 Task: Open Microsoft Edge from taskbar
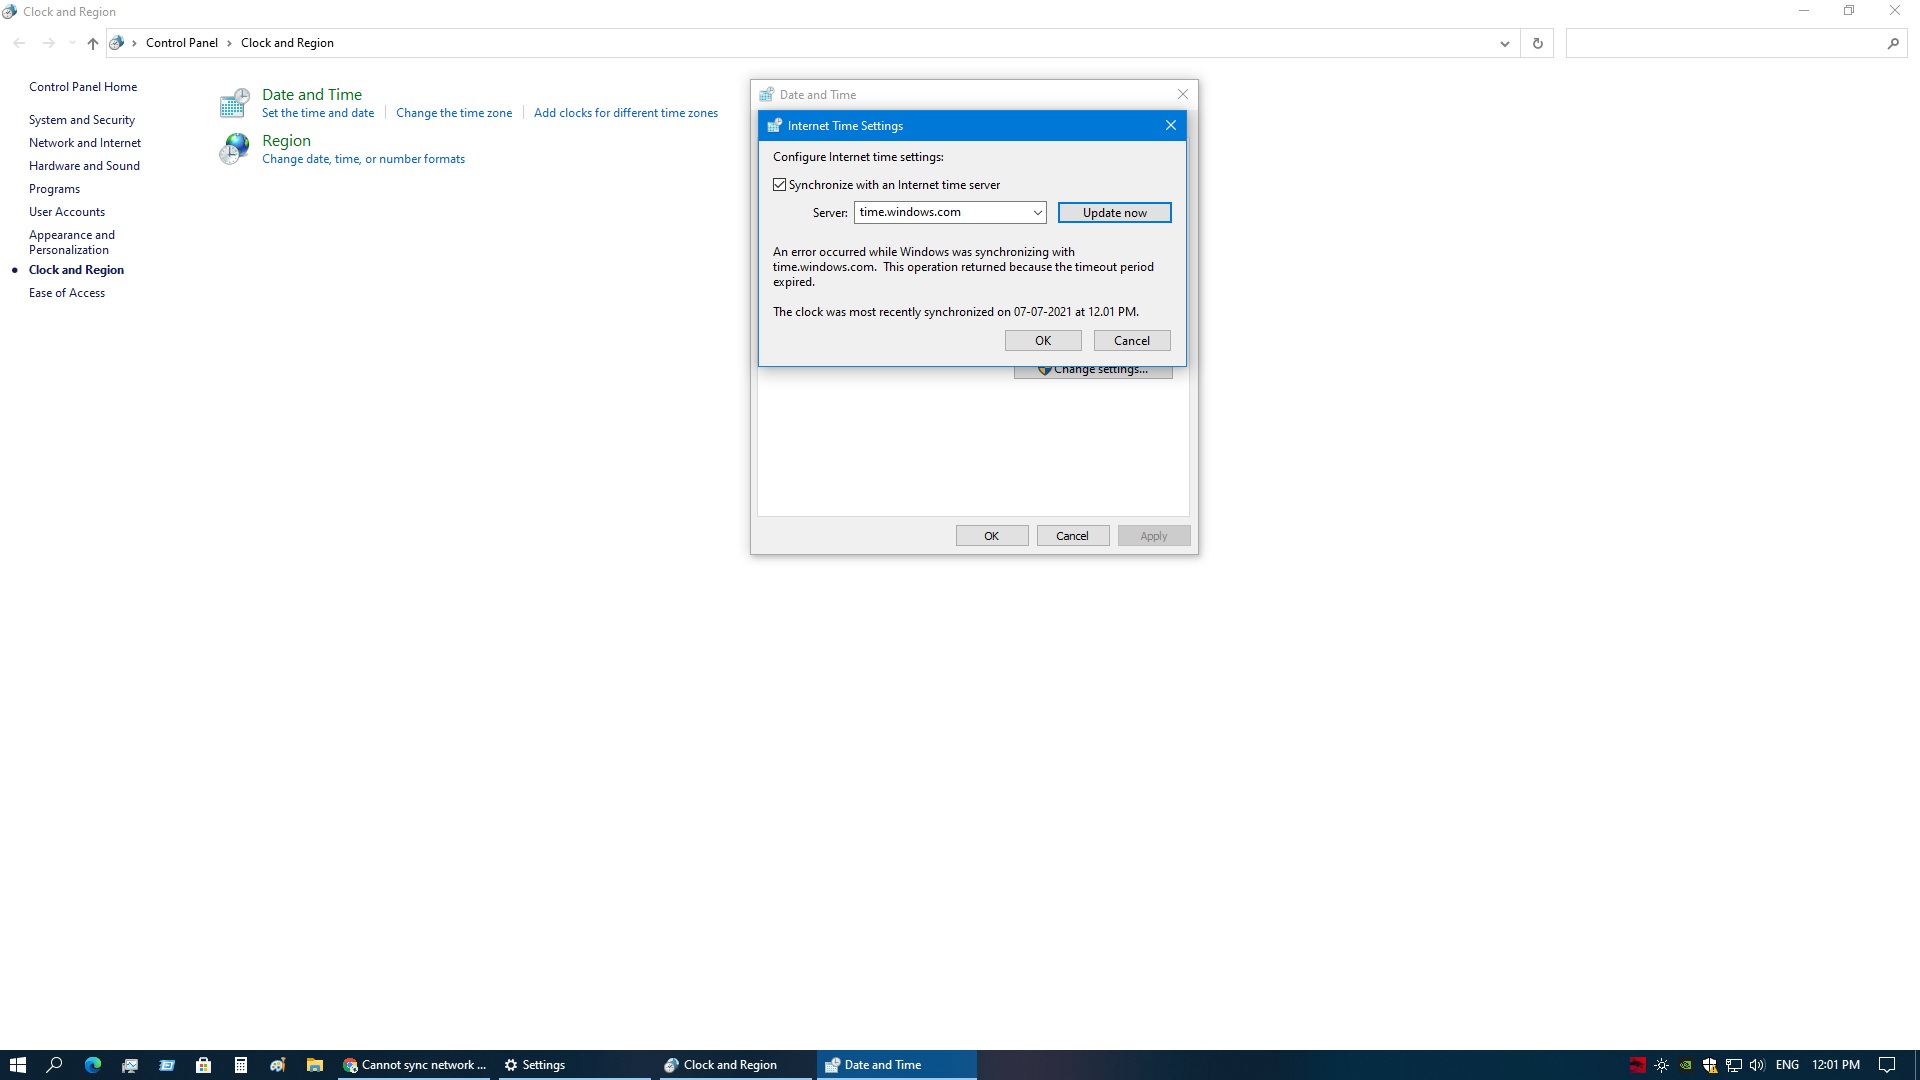click(x=93, y=1065)
